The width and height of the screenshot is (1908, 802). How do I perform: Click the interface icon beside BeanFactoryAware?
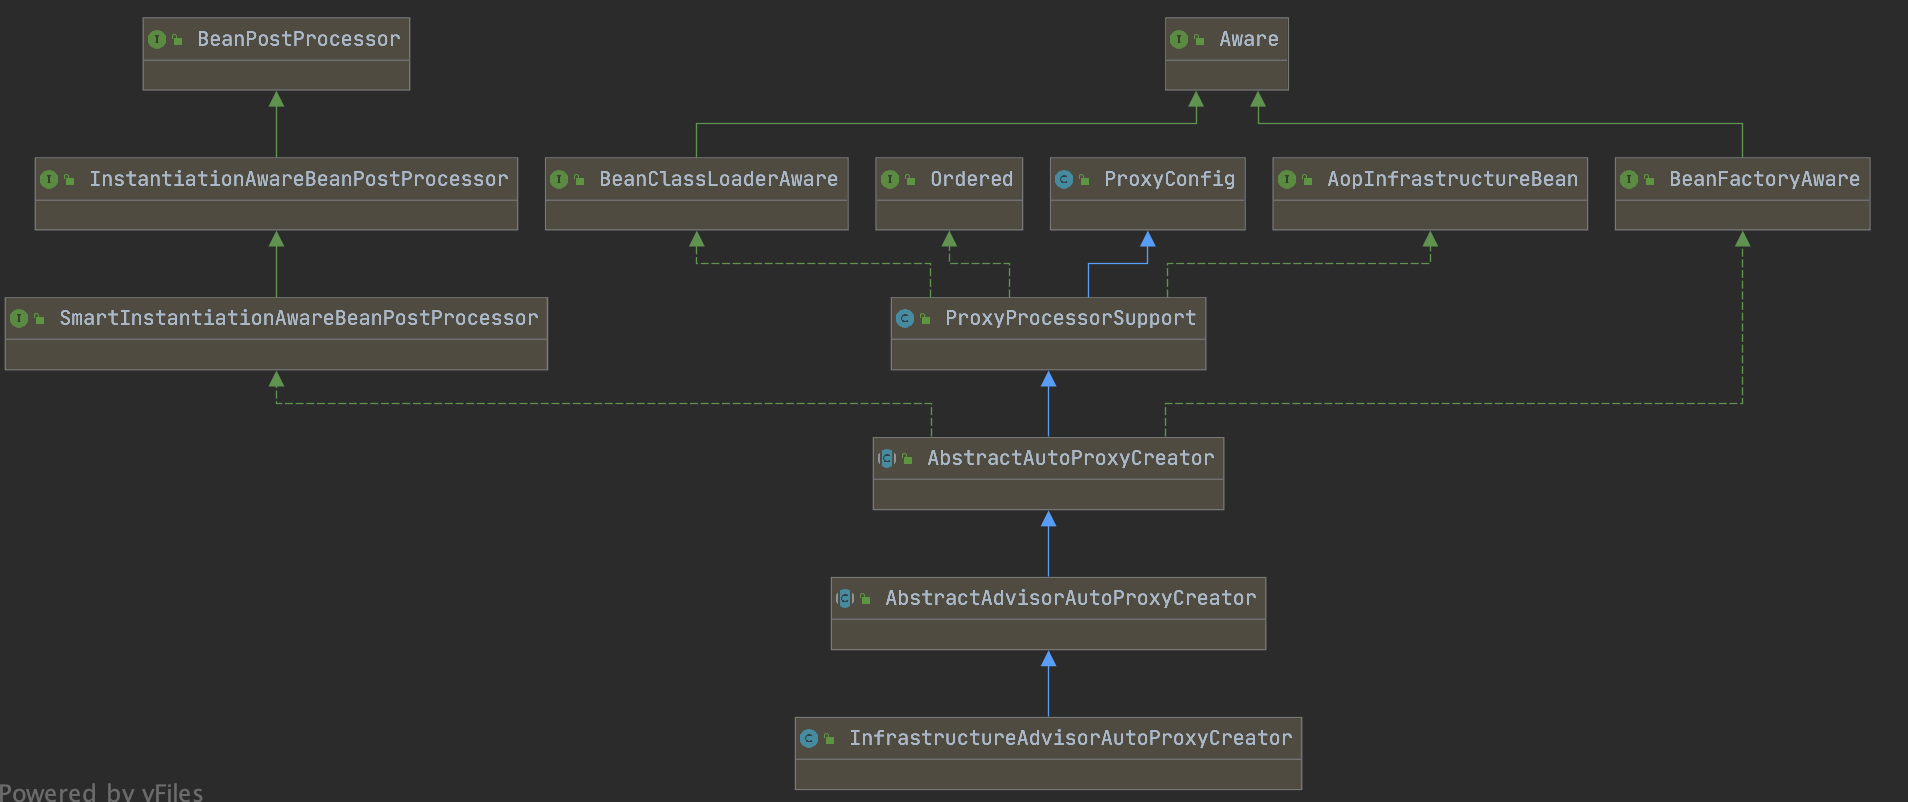click(x=1629, y=180)
